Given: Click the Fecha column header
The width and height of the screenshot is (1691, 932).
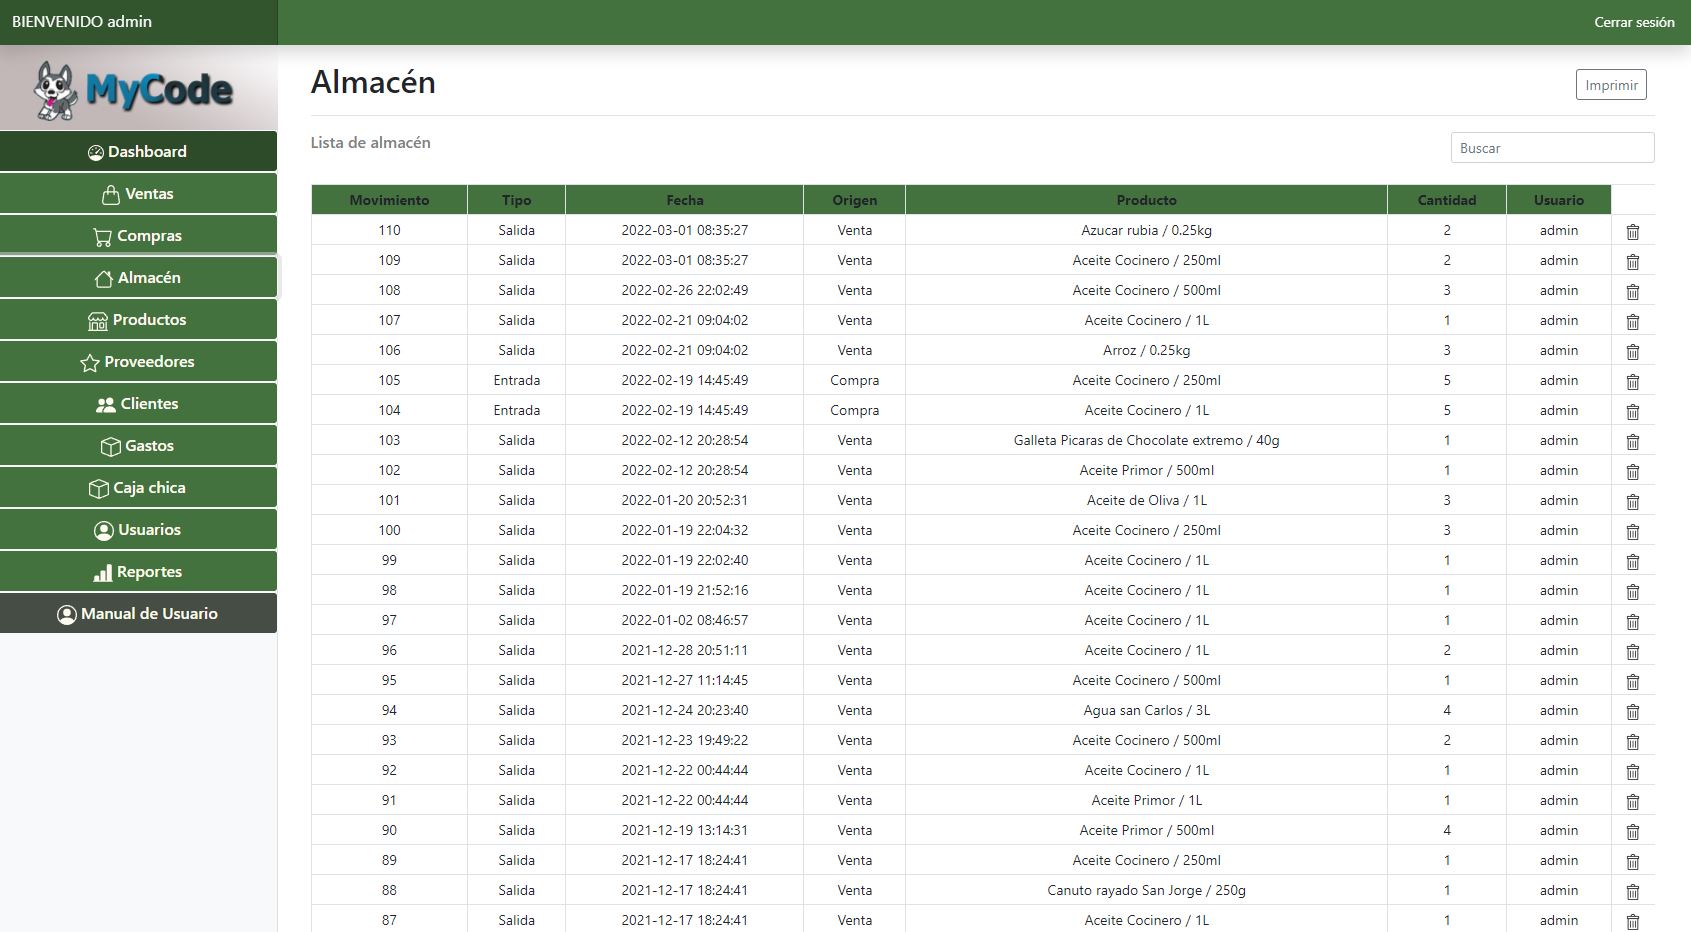Looking at the screenshot, I should point(684,200).
